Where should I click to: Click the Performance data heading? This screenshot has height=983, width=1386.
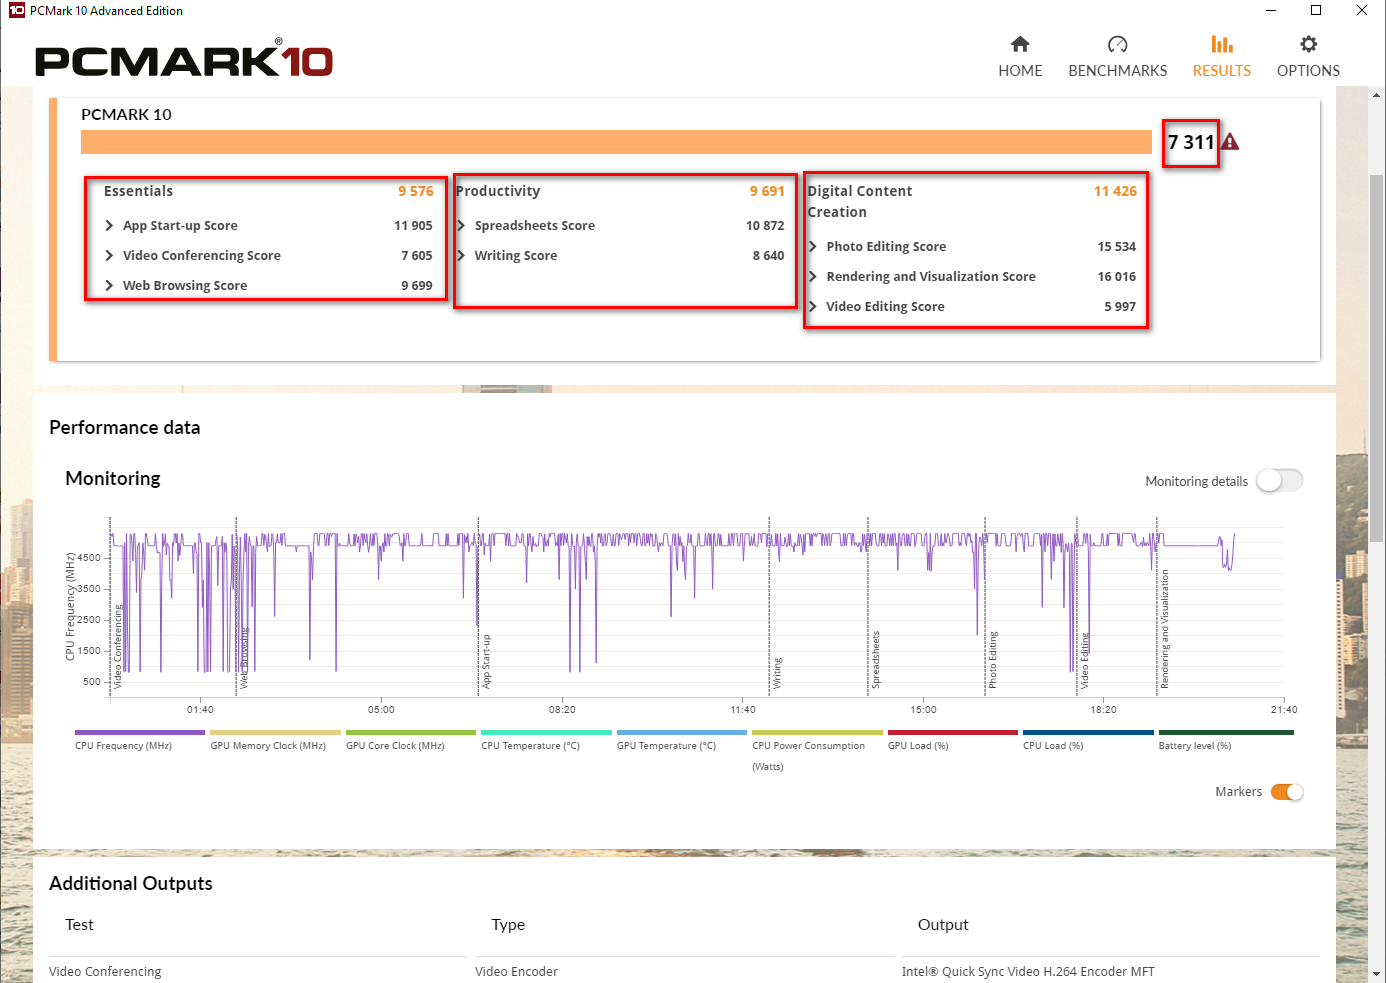[125, 428]
